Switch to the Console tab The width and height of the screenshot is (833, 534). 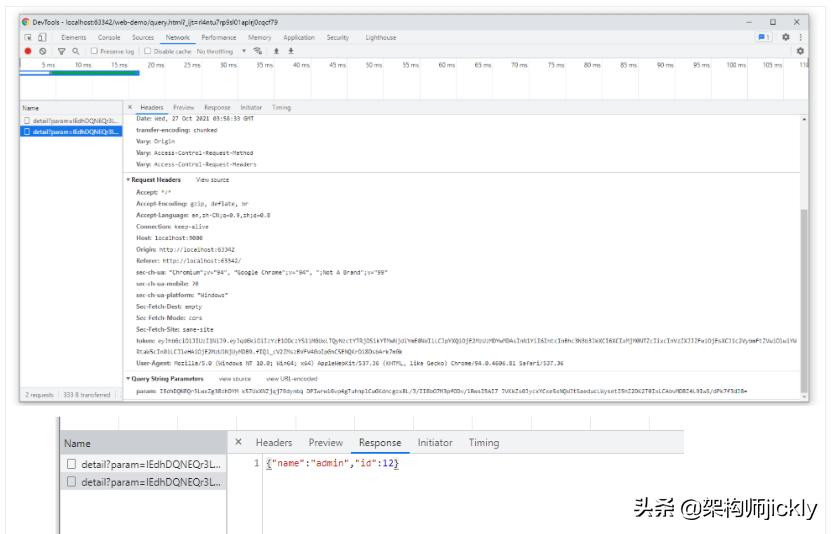click(109, 38)
